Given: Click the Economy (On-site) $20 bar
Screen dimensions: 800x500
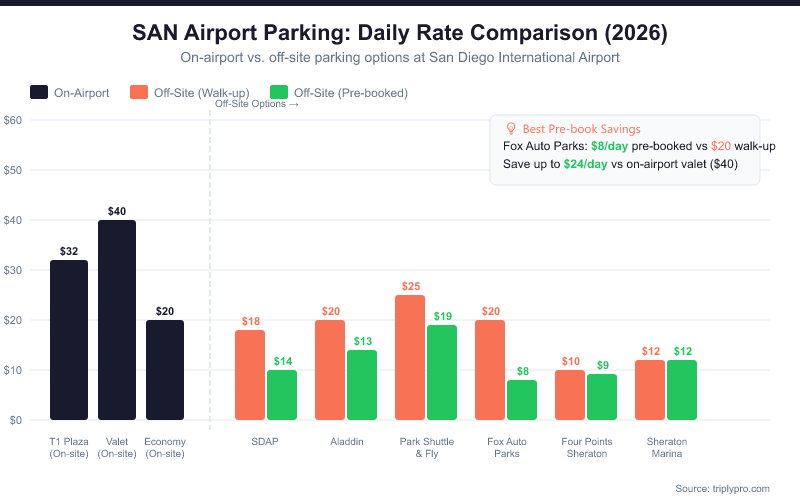Looking at the screenshot, I should pyautogui.click(x=165, y=370).
